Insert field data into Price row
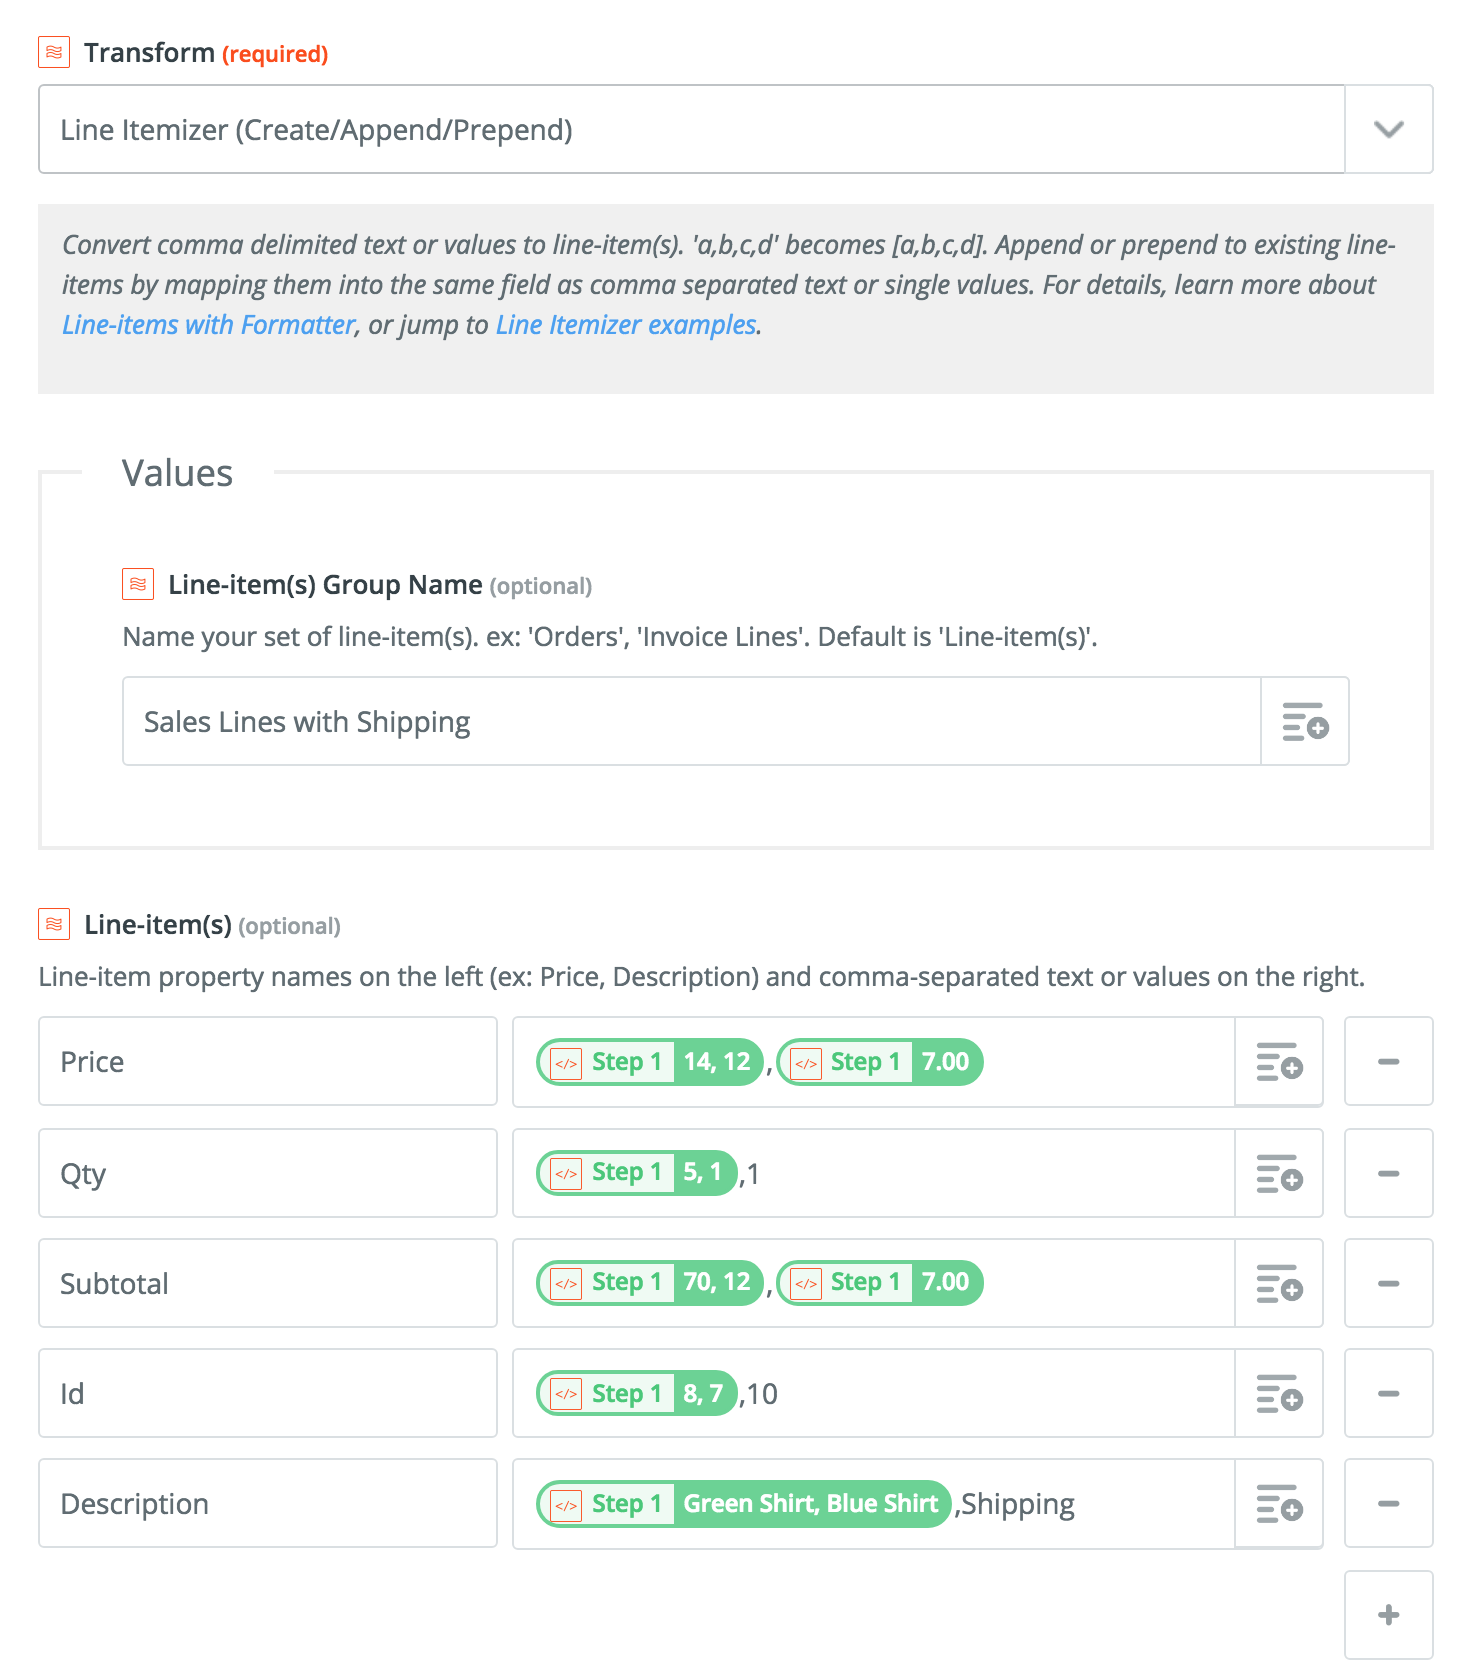The image size is (1474, 1678). pos(1278,1062)
